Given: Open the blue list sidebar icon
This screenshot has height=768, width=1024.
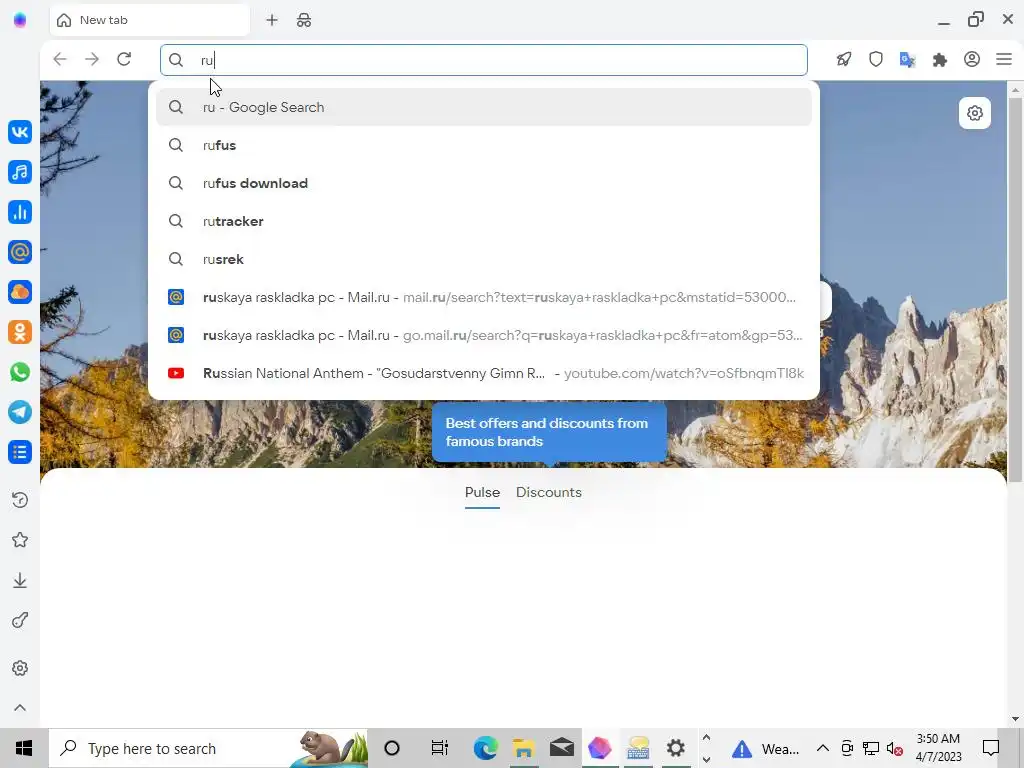Looking at the screenshot, I should (20, 452).
